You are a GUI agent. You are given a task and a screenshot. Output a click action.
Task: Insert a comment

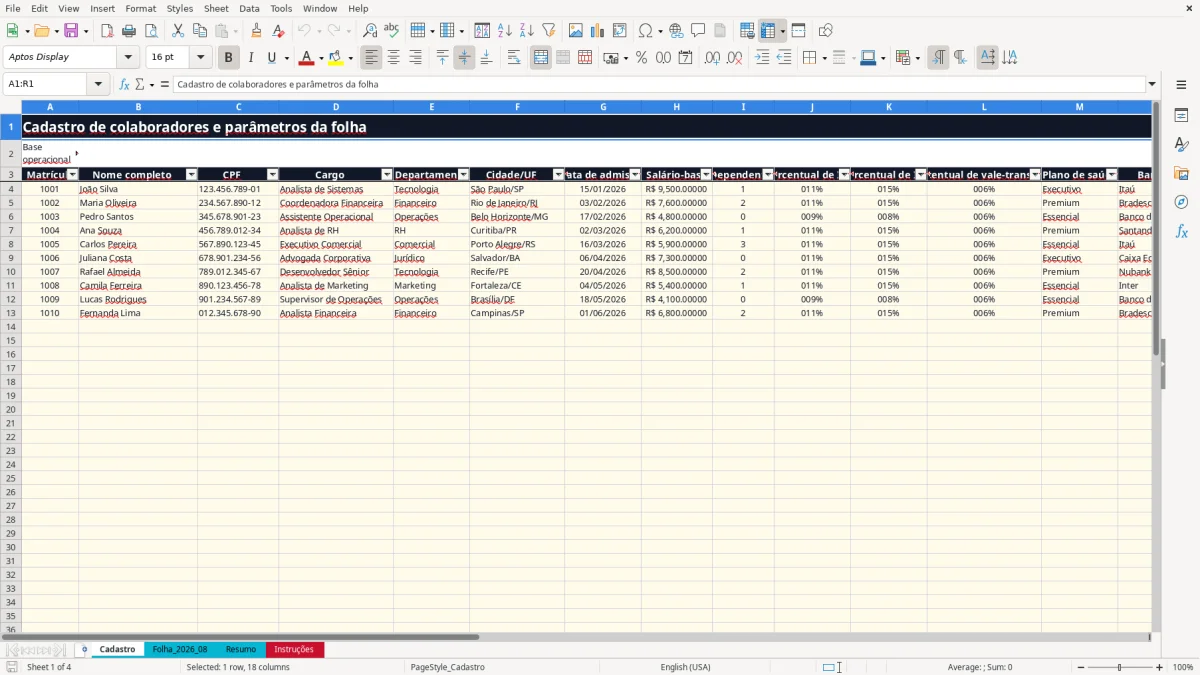[698, 31]
